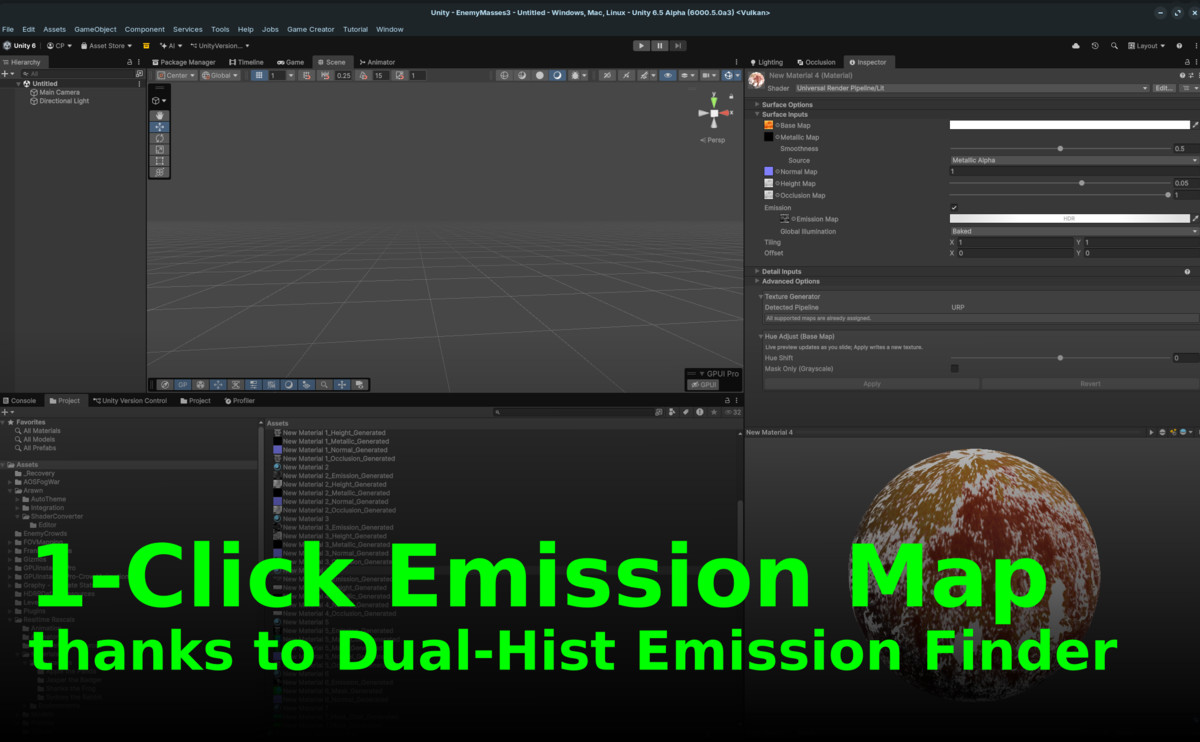Select the Scale tool

159,150
